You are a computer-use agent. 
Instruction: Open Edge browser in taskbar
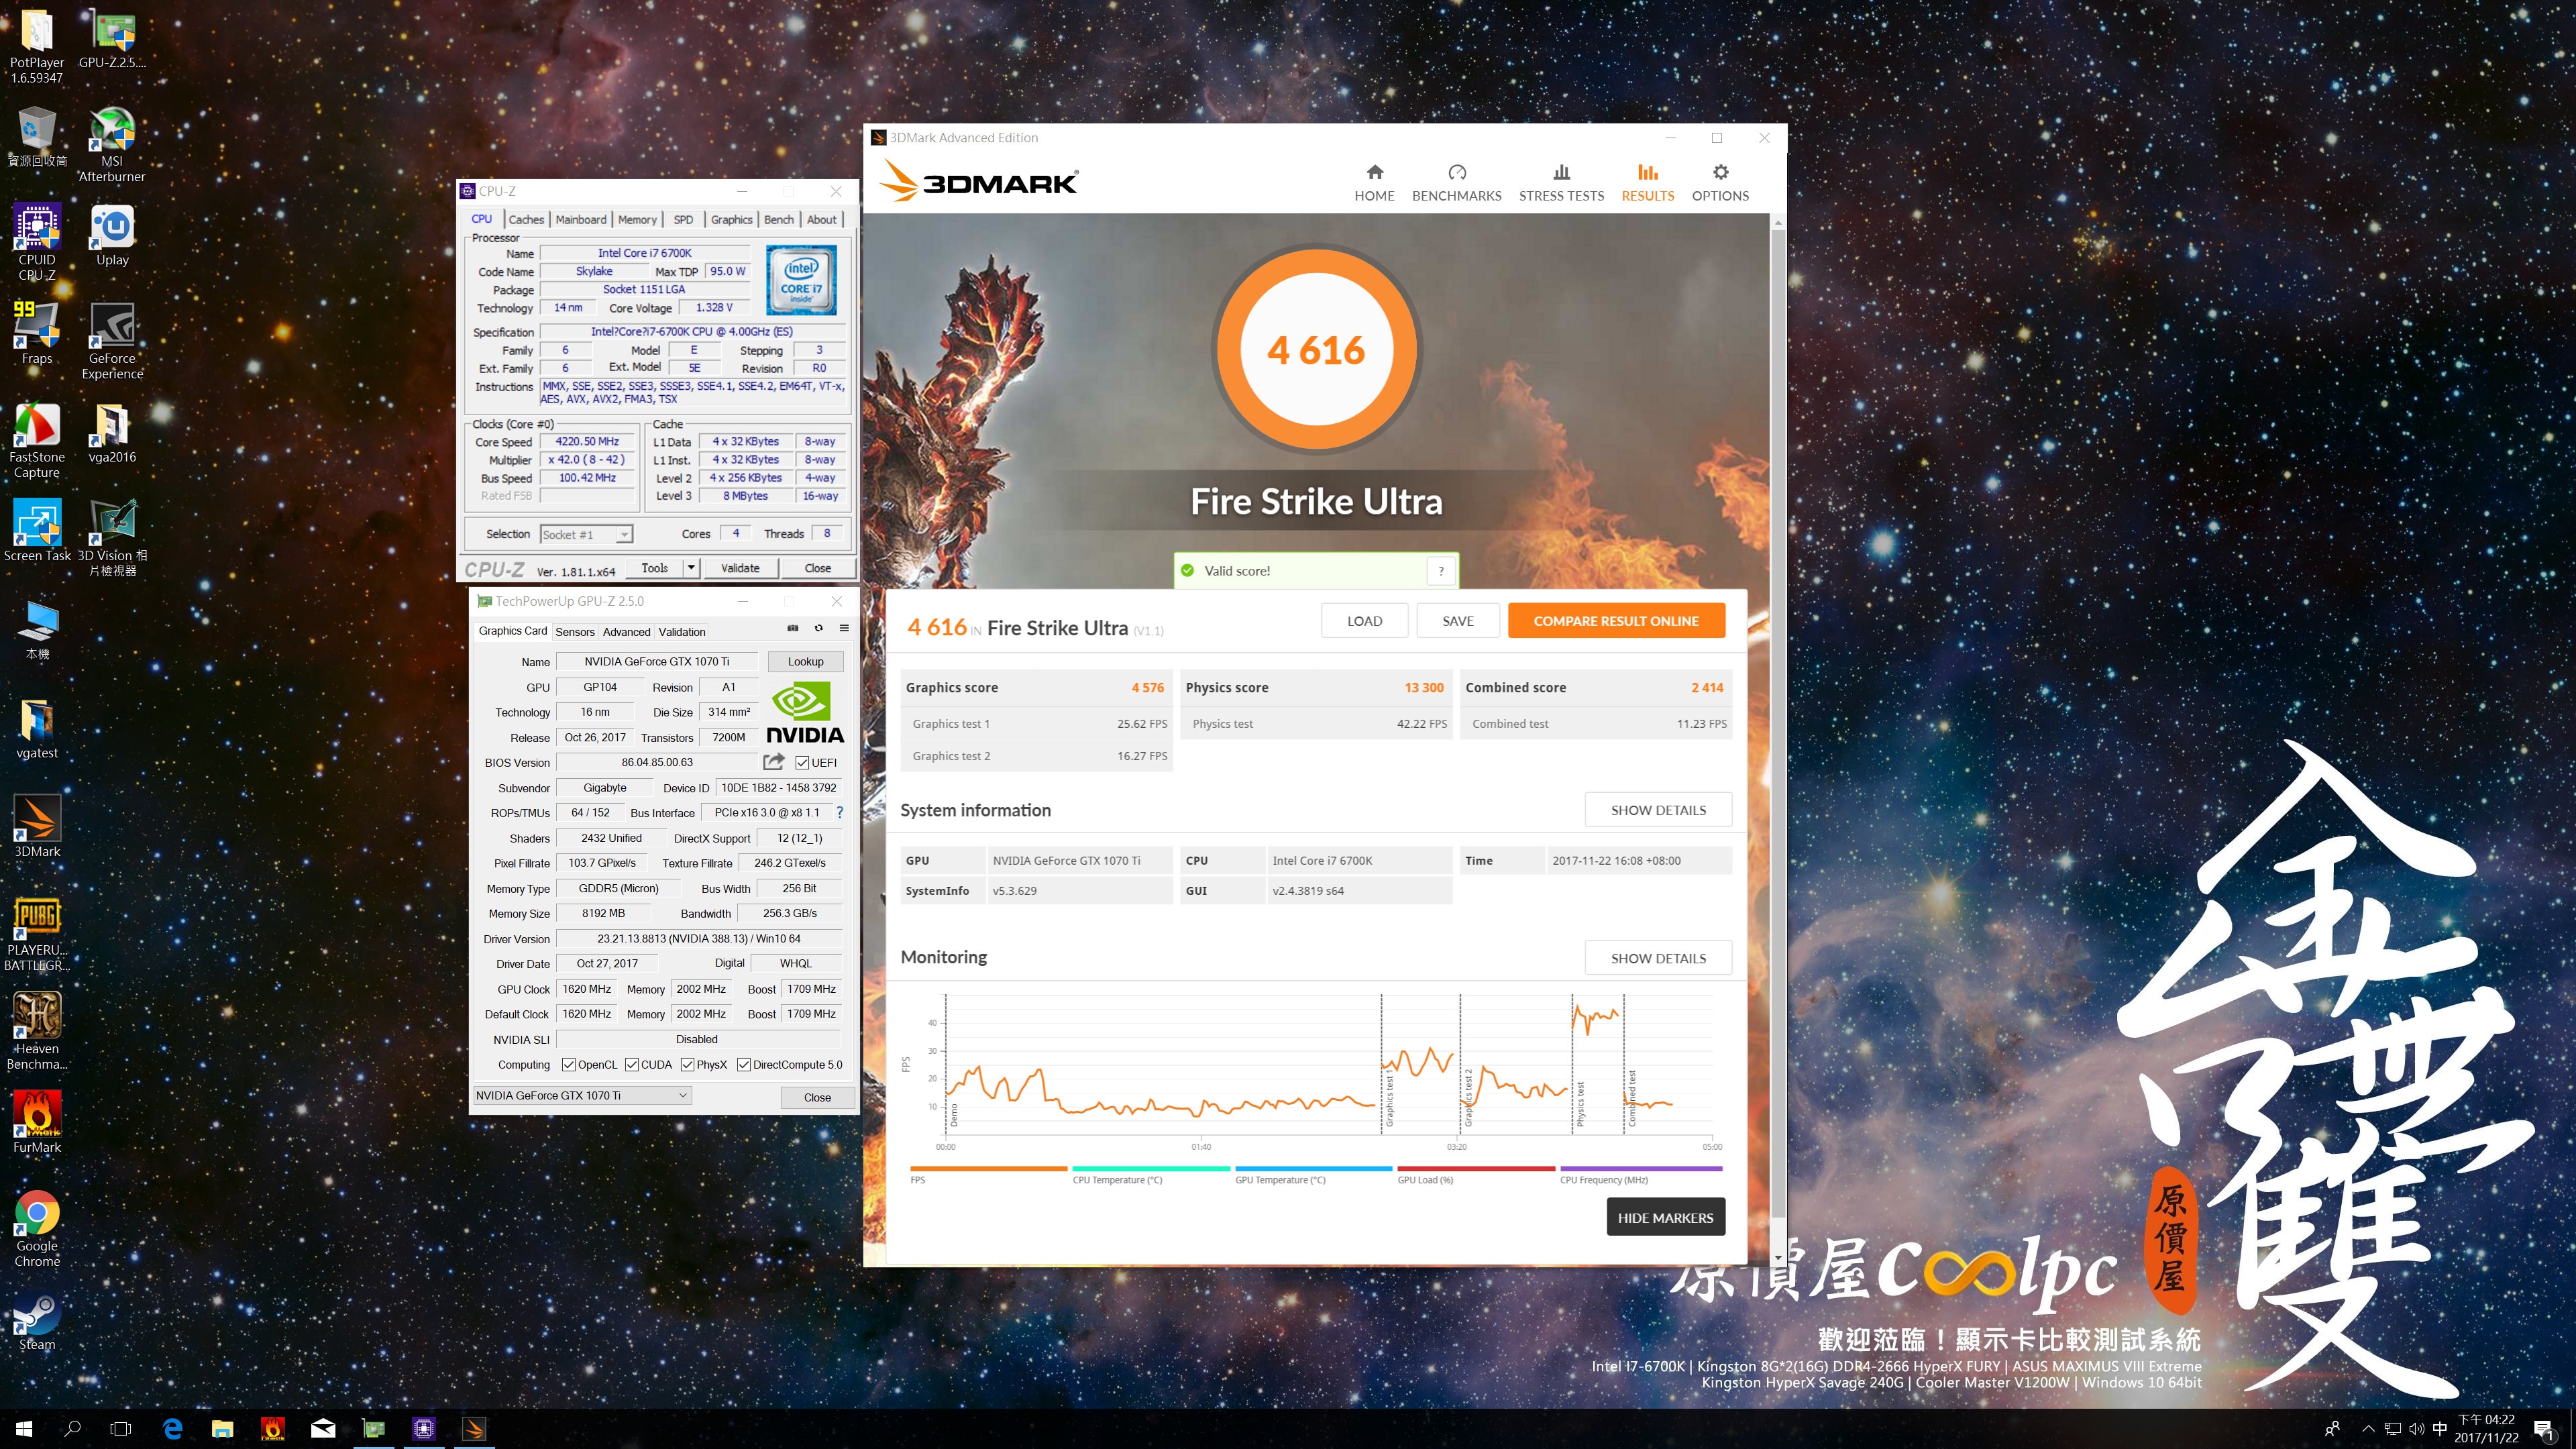click(172, 1428)
